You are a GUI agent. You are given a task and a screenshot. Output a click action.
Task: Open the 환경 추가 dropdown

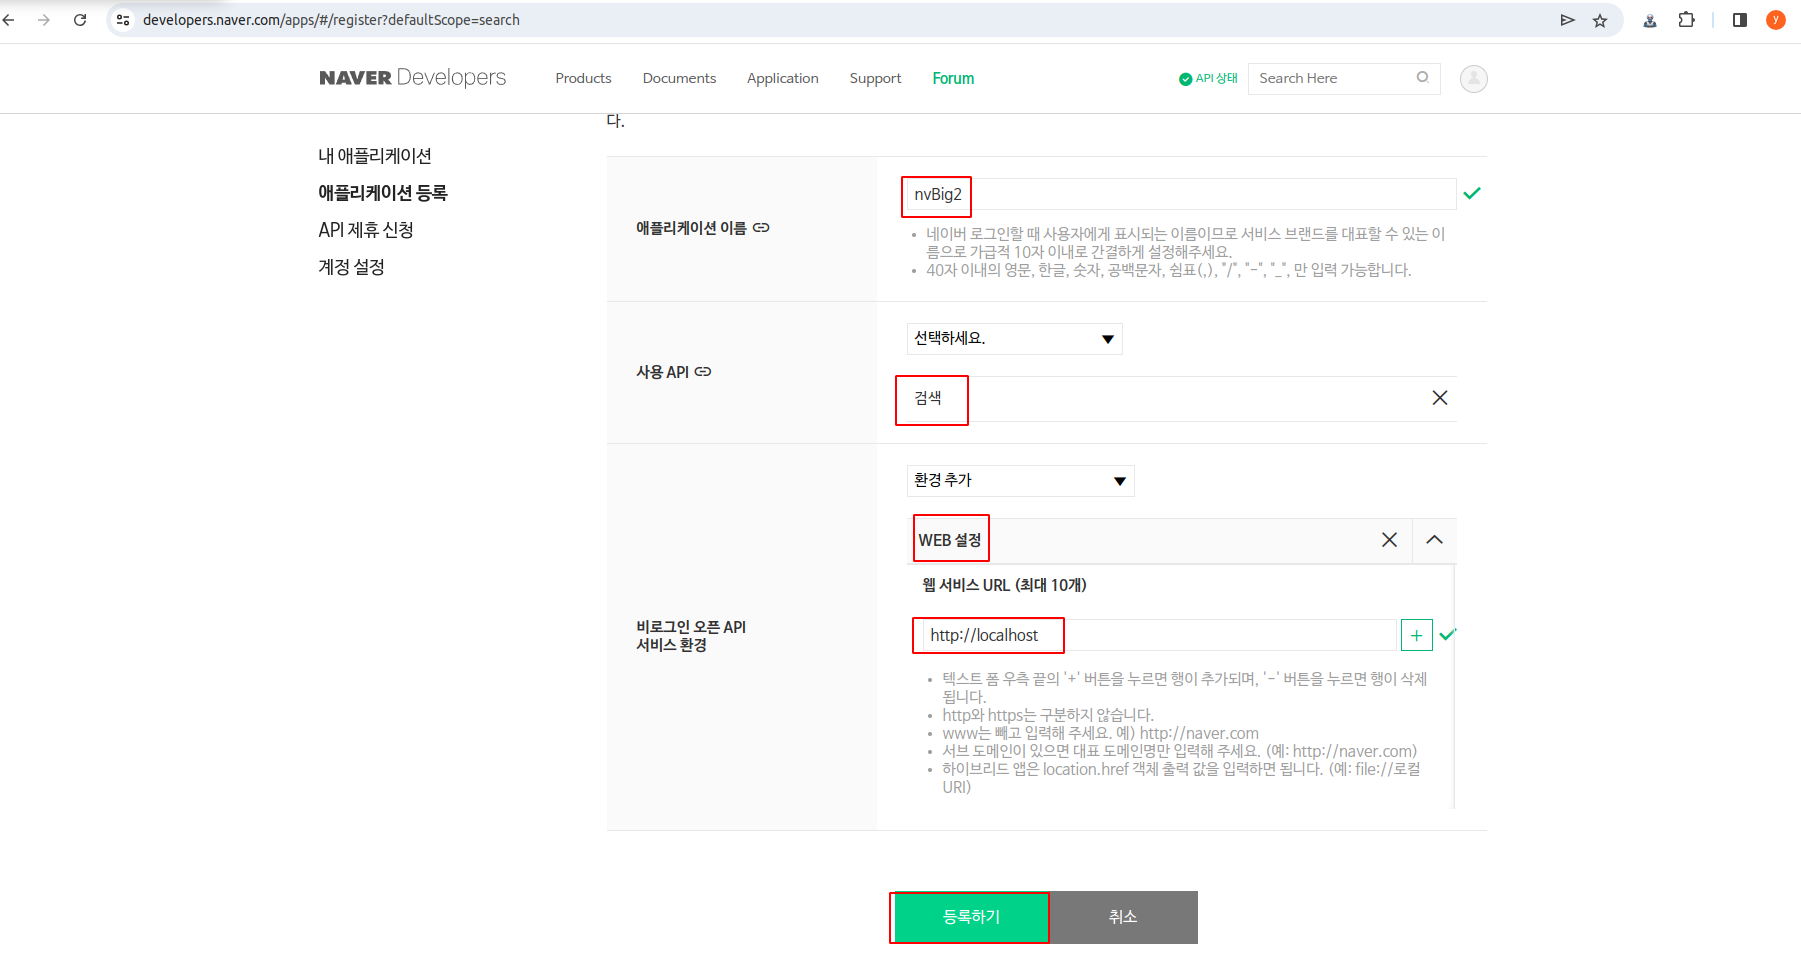[1021, 481]
